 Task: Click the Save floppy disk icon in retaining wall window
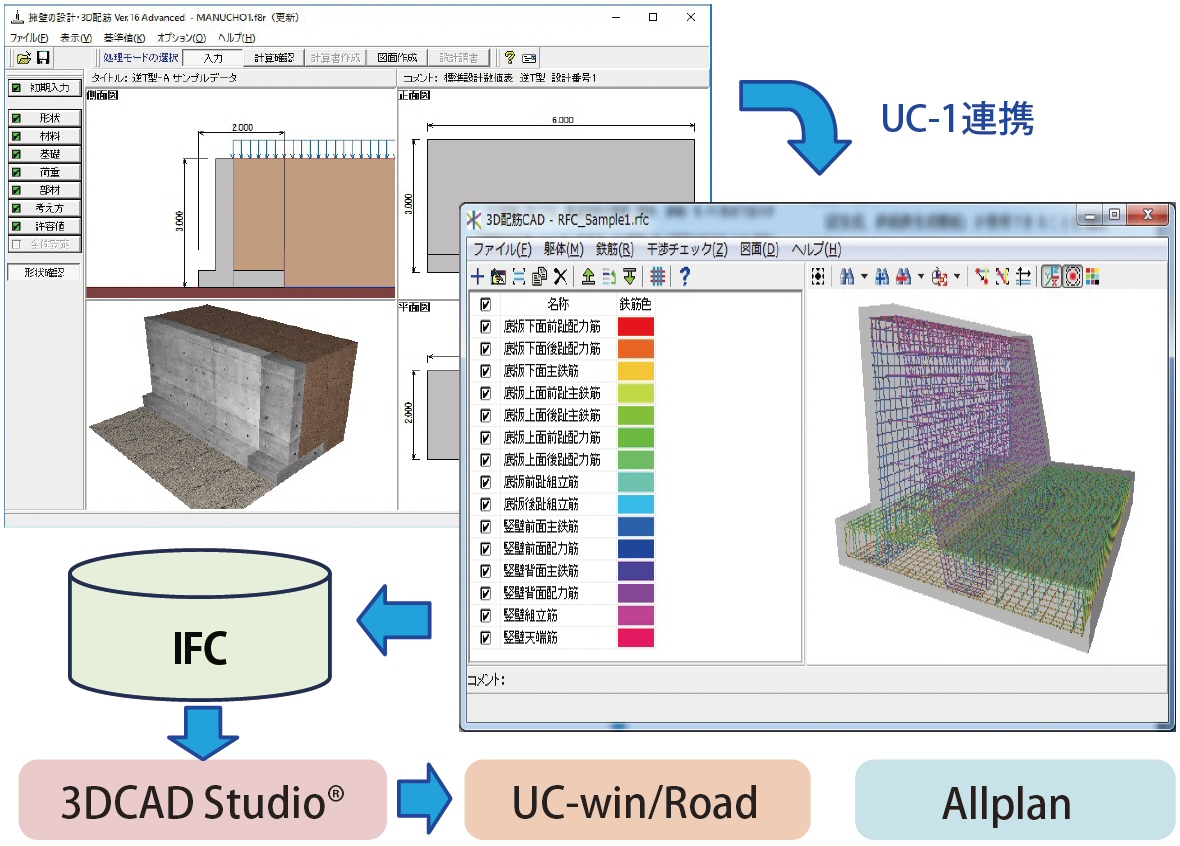tap(43, 58)
